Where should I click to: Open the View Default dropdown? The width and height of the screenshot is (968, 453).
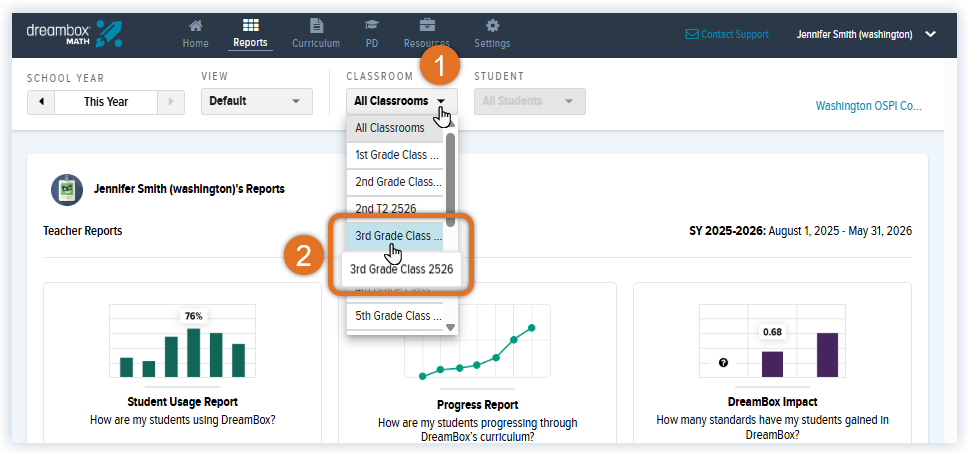tap(257, 101)
